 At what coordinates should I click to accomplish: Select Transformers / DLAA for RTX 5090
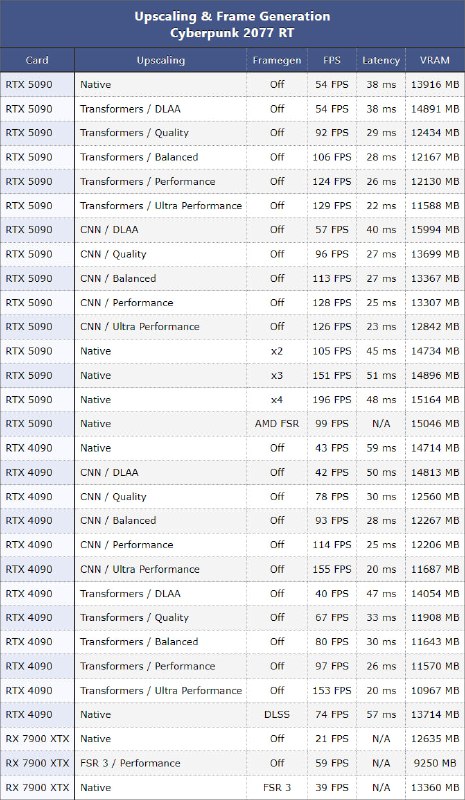coord(130,109)
